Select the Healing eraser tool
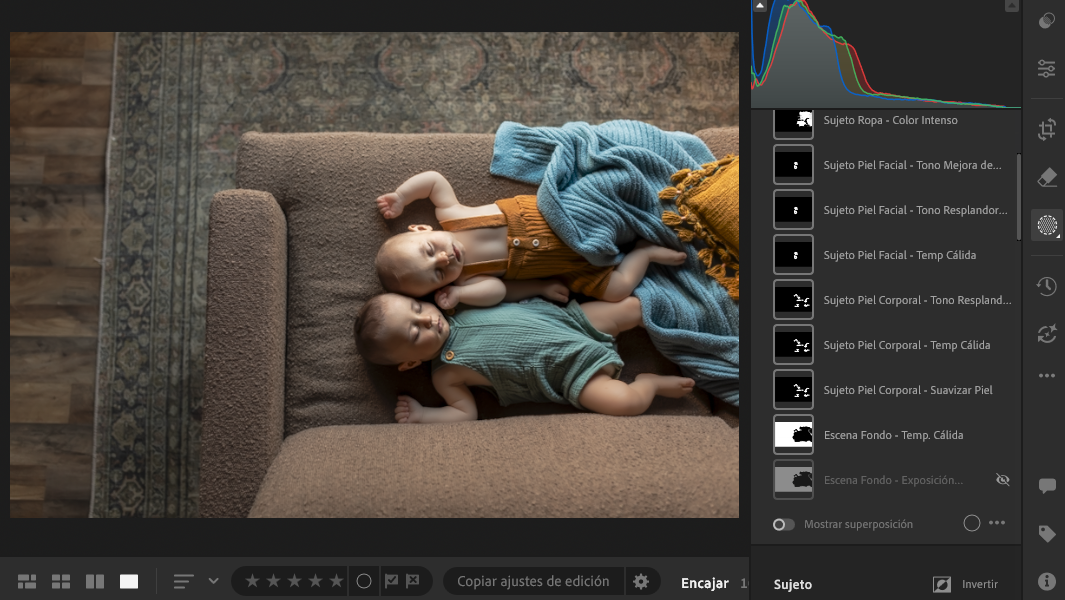1065x600 pixels. point(1046,177)
